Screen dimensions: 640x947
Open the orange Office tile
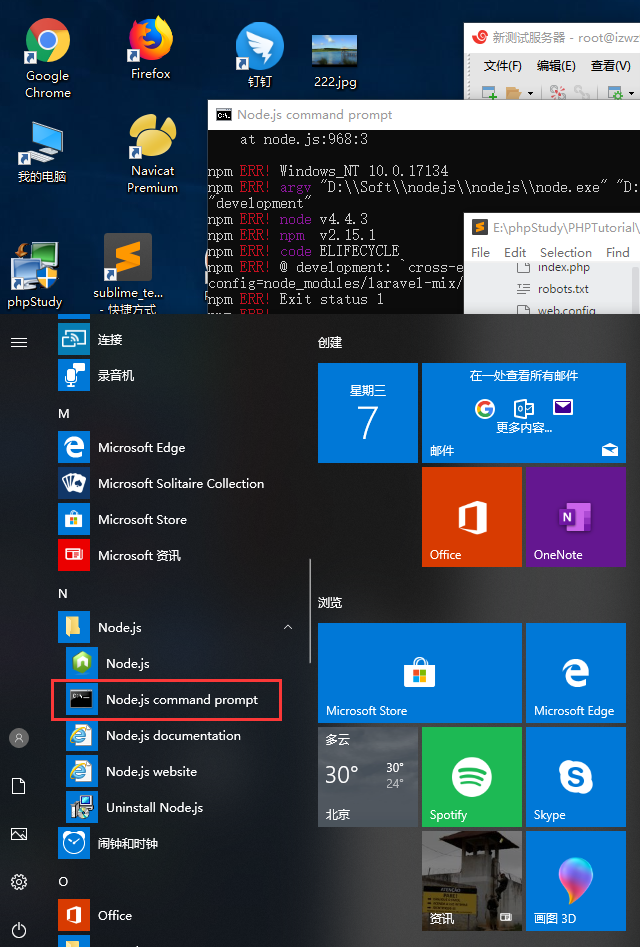point(472,516)
